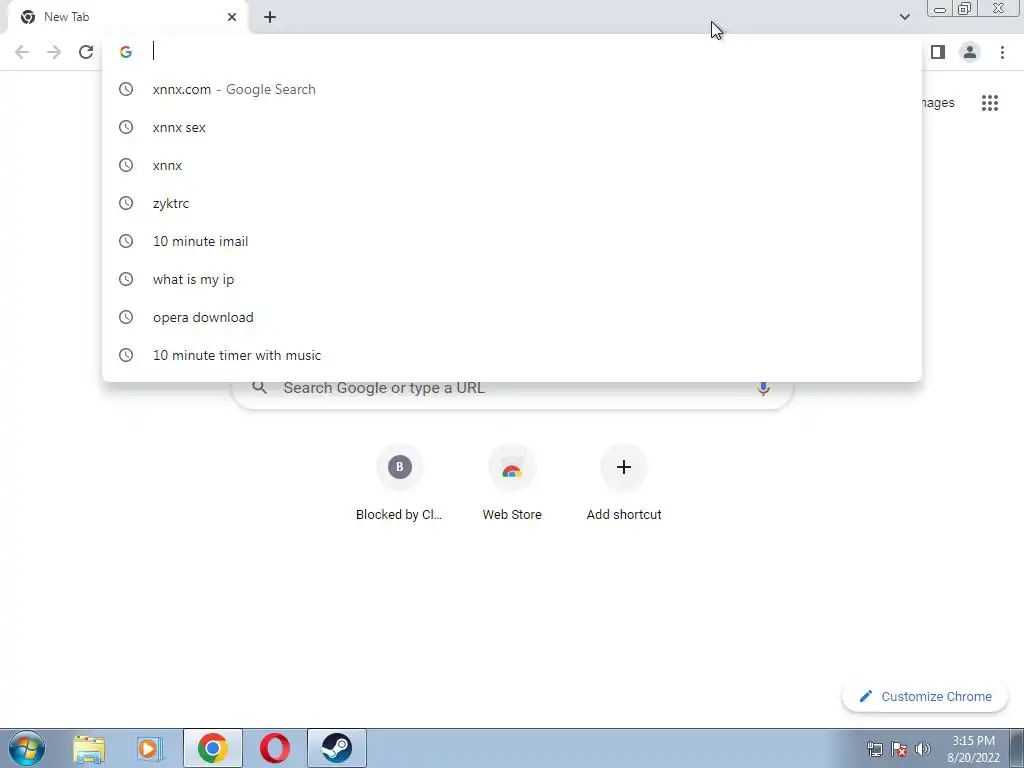The width and height of the screenshot is (1024, 768).
Task: Click the 'Search Google or type a URL' box
Action: pyautogui.click(x=512, y=391)
